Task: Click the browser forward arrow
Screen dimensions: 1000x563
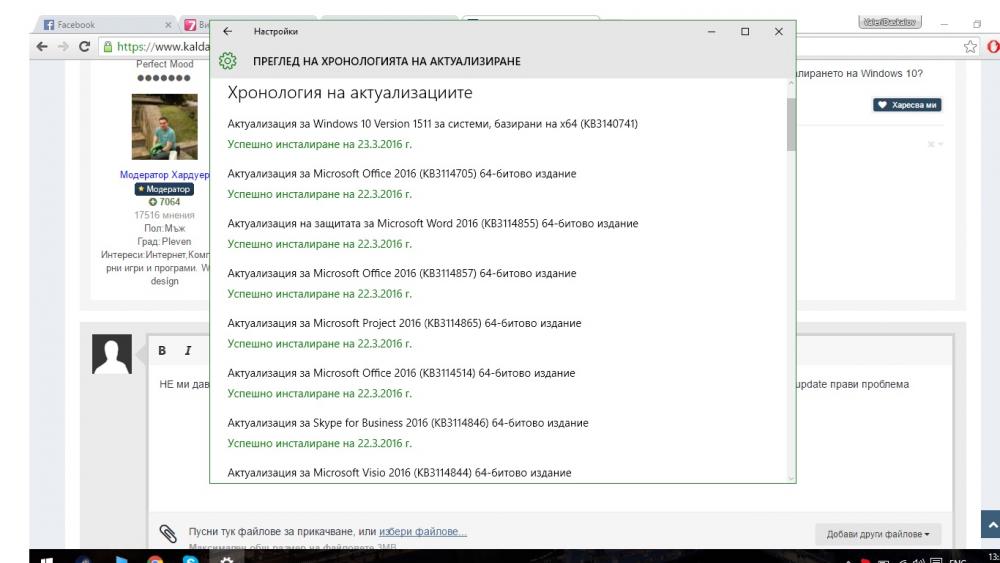Action: pos(62,47)
